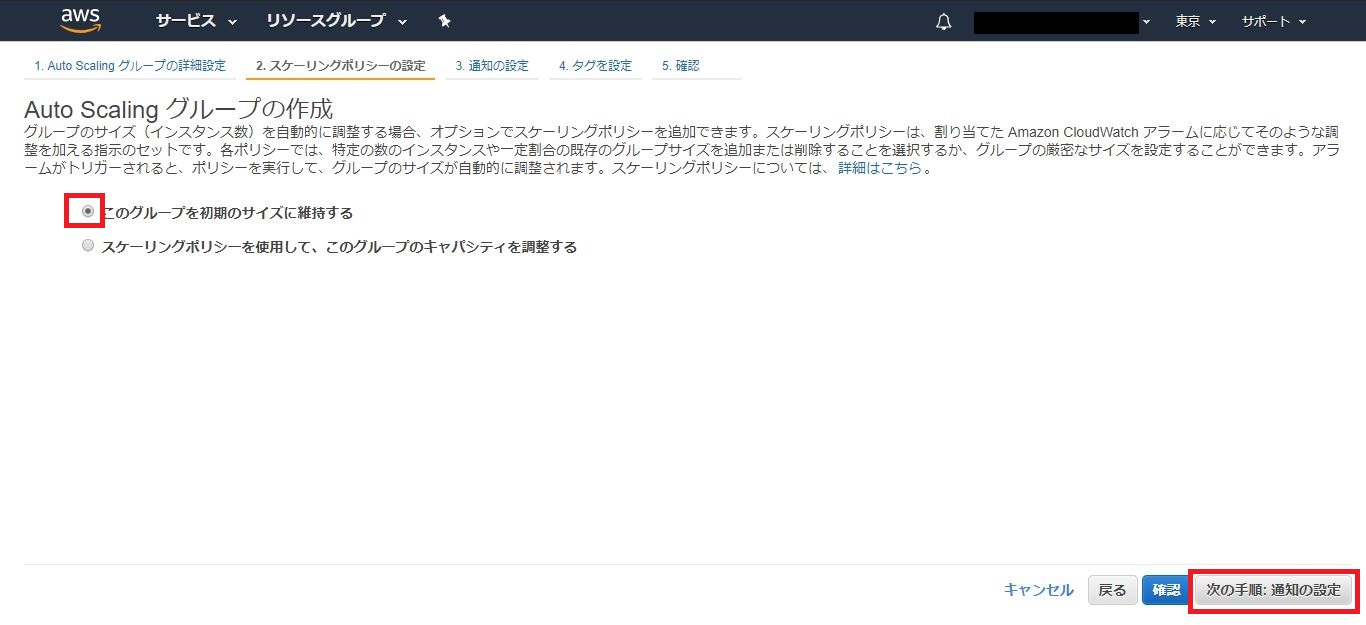
Task: Jump to step 3 通知の設定 tab
Action: (x=492, y=66)
